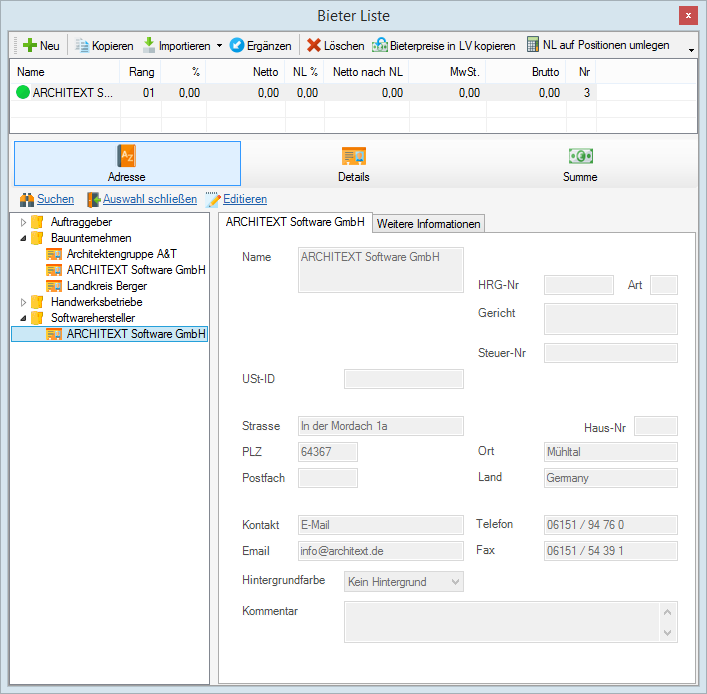Switch to the Adresse section
This screenshot has height=694, width=707.
[x=127, y=163]
